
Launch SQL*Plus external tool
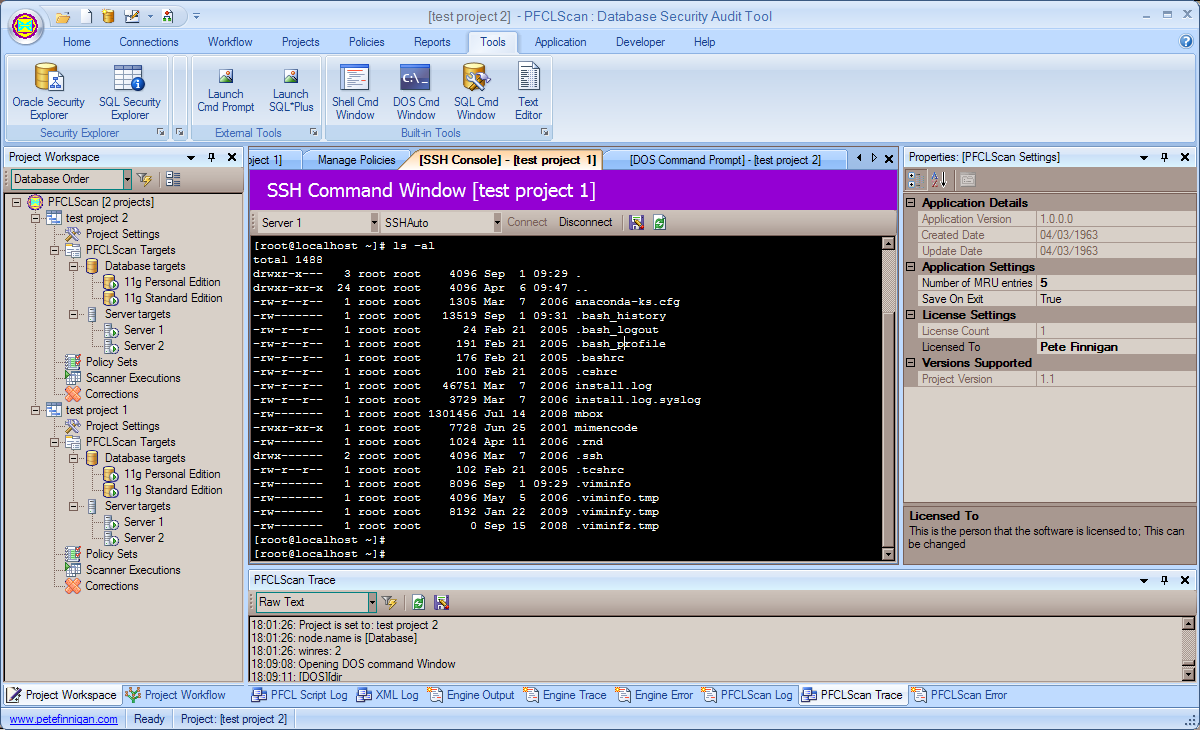[290, 90]
